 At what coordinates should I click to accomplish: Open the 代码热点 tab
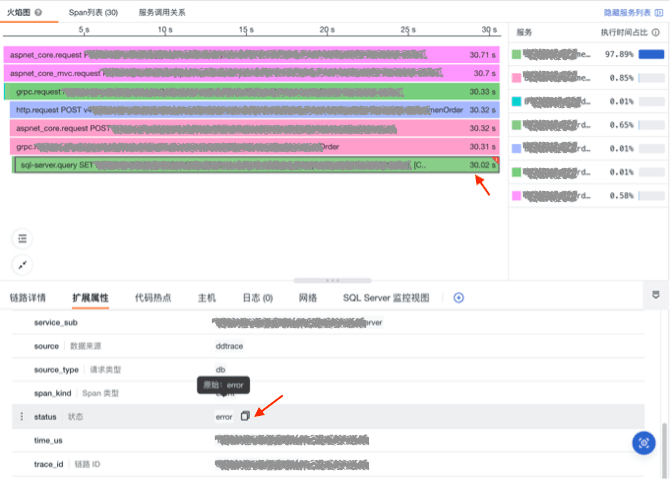pos(153,298)
